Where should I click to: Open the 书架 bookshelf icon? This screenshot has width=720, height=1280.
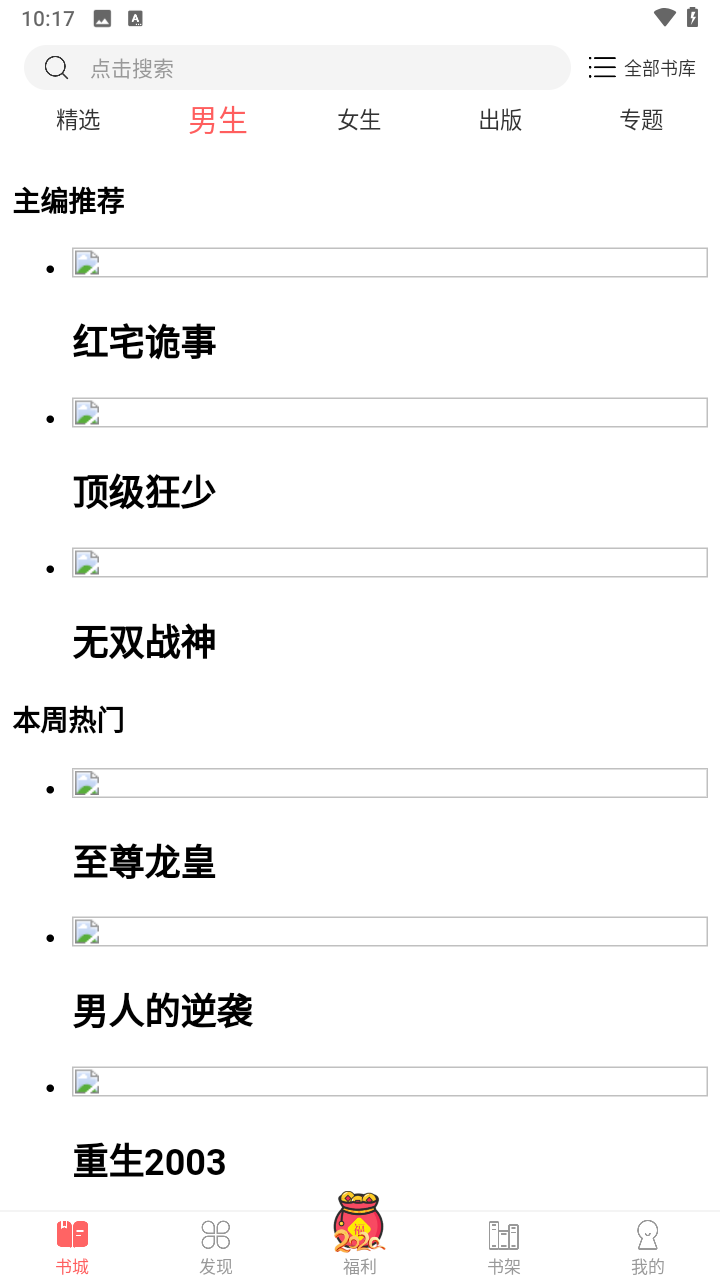pos(504,1236)
